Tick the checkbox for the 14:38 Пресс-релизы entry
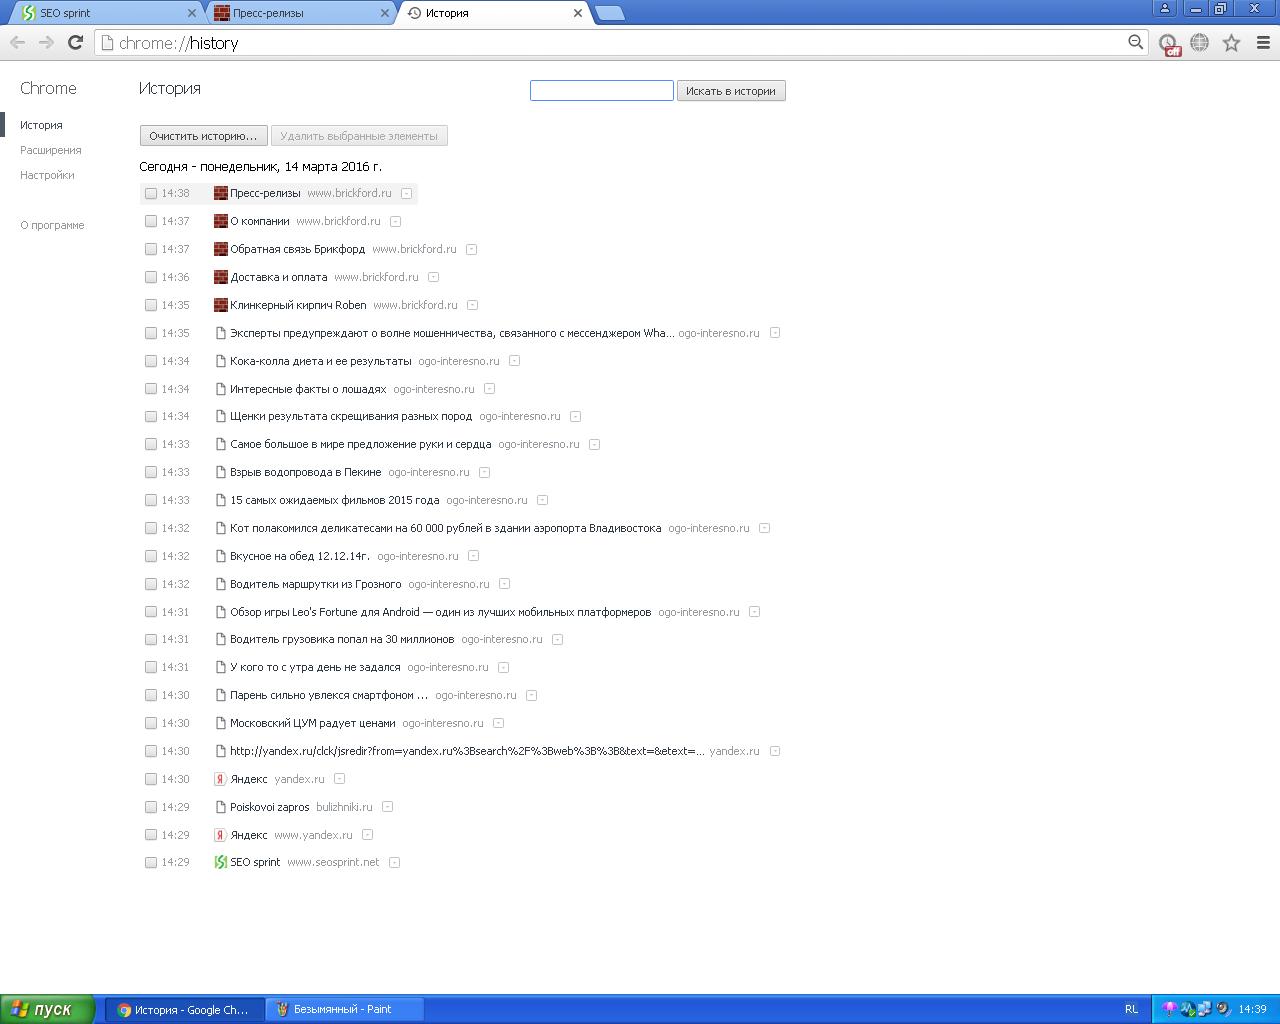The width and height of the screenshot is (1280, 1024). [x=151, y=193]
